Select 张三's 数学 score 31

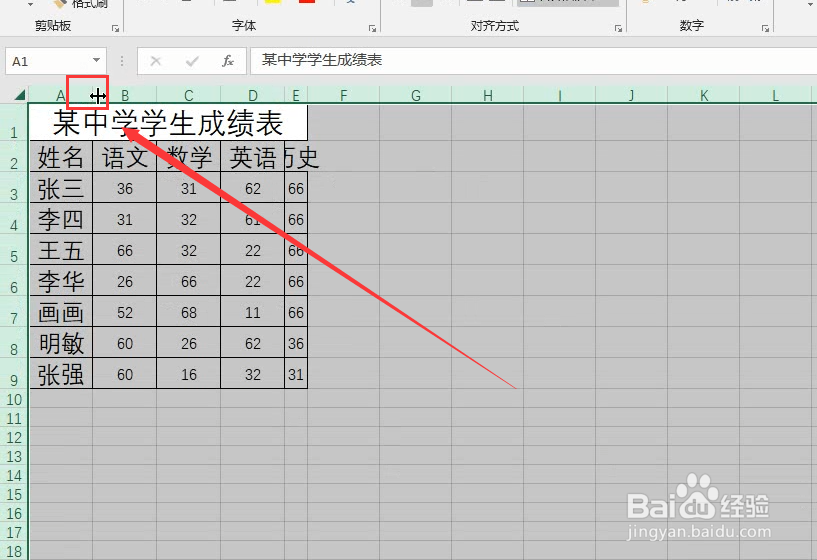point(189,188)
